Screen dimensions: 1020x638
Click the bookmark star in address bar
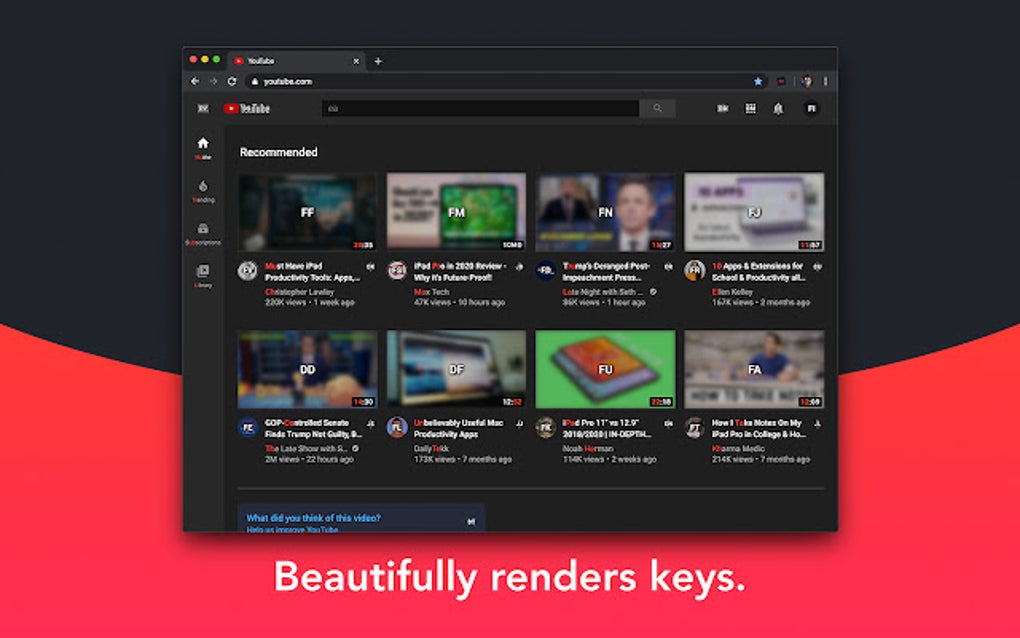(758, 81)
